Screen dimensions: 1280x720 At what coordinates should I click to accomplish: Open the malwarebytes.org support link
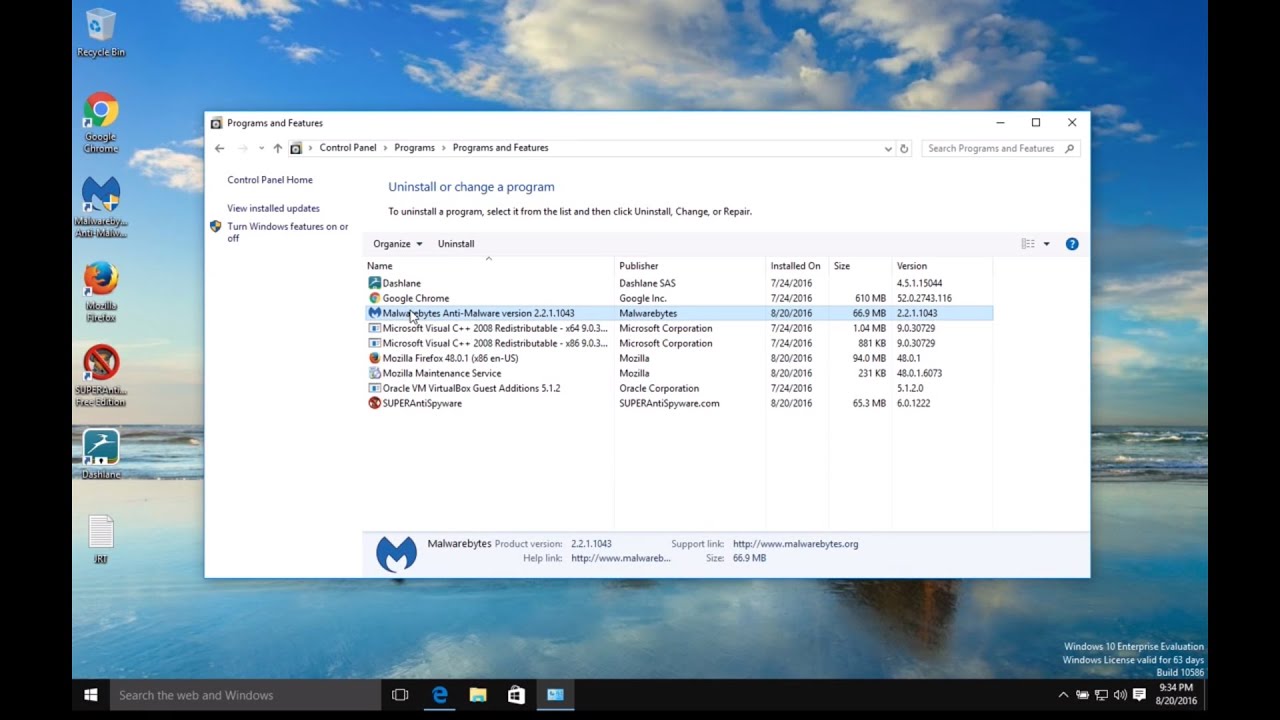(x=795, y=544)
